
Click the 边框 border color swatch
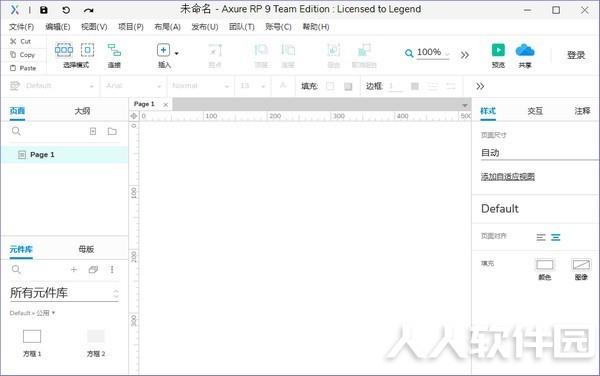[414, 86]
